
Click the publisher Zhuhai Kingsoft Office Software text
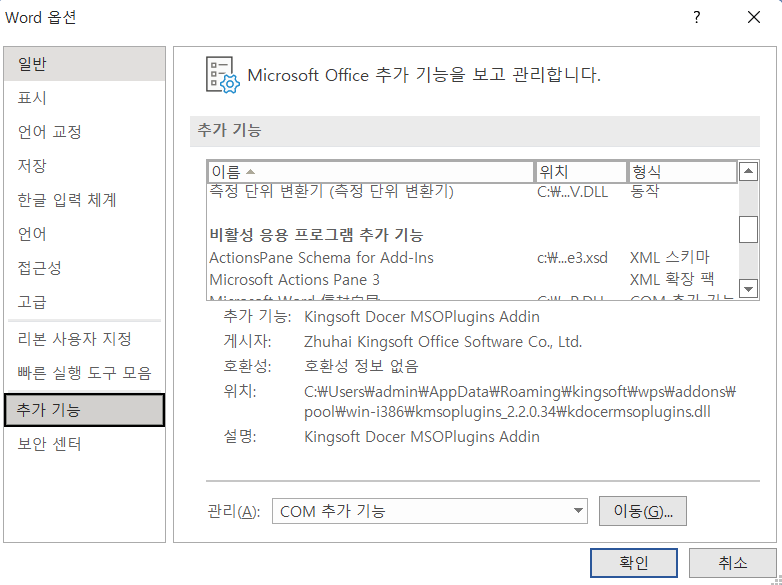(x=443, y=342)
